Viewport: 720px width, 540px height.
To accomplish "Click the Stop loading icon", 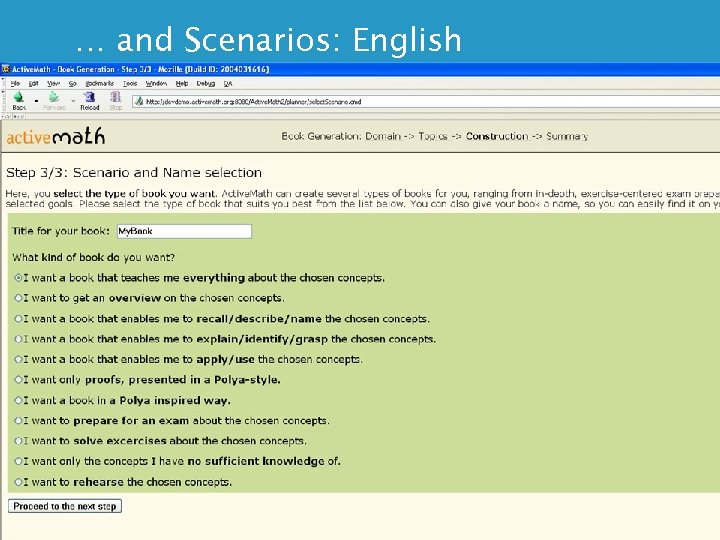I will 115,97.
